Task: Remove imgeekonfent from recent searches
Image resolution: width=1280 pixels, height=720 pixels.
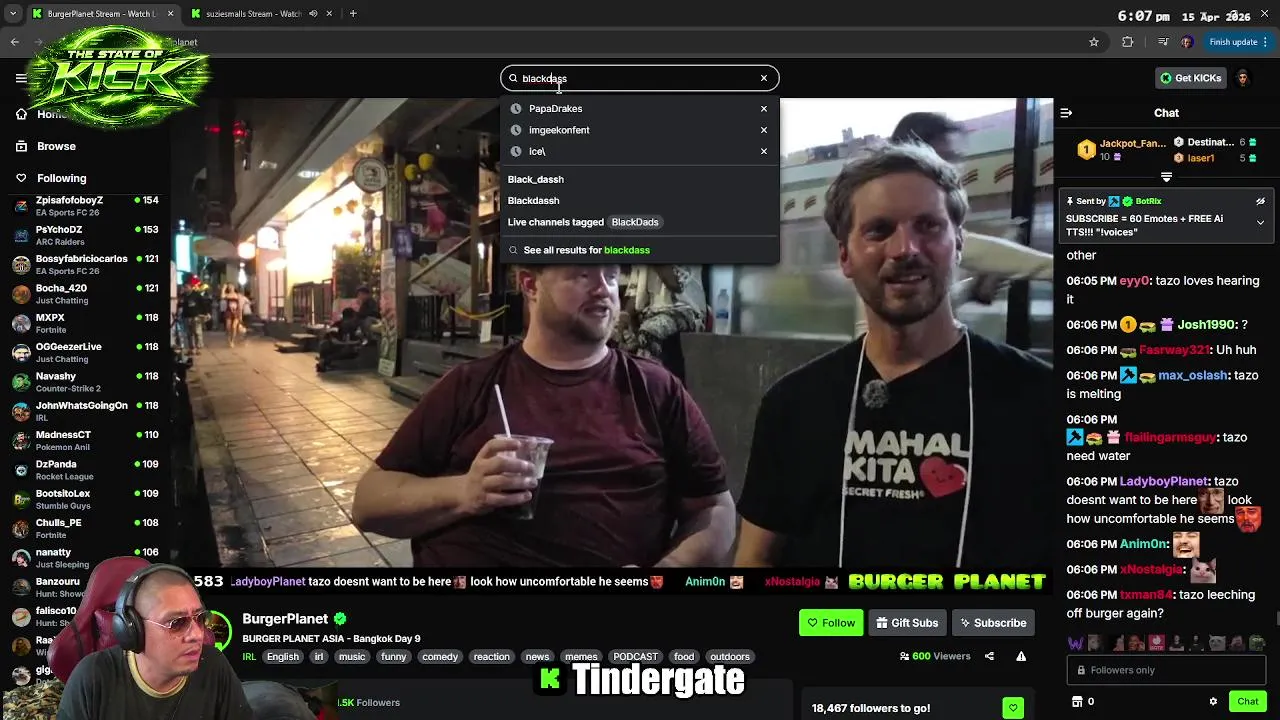Action: pos(764,130)
